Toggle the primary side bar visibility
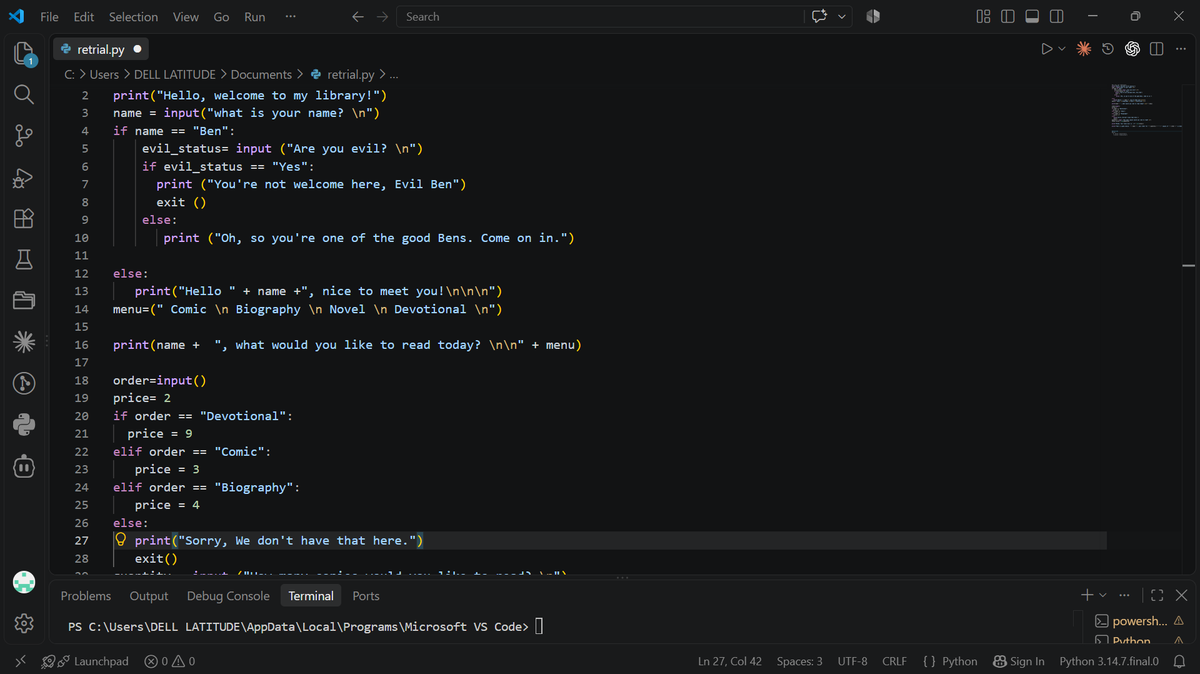This screenshot has height=674, width=1200. click(x=1008, y=17)
